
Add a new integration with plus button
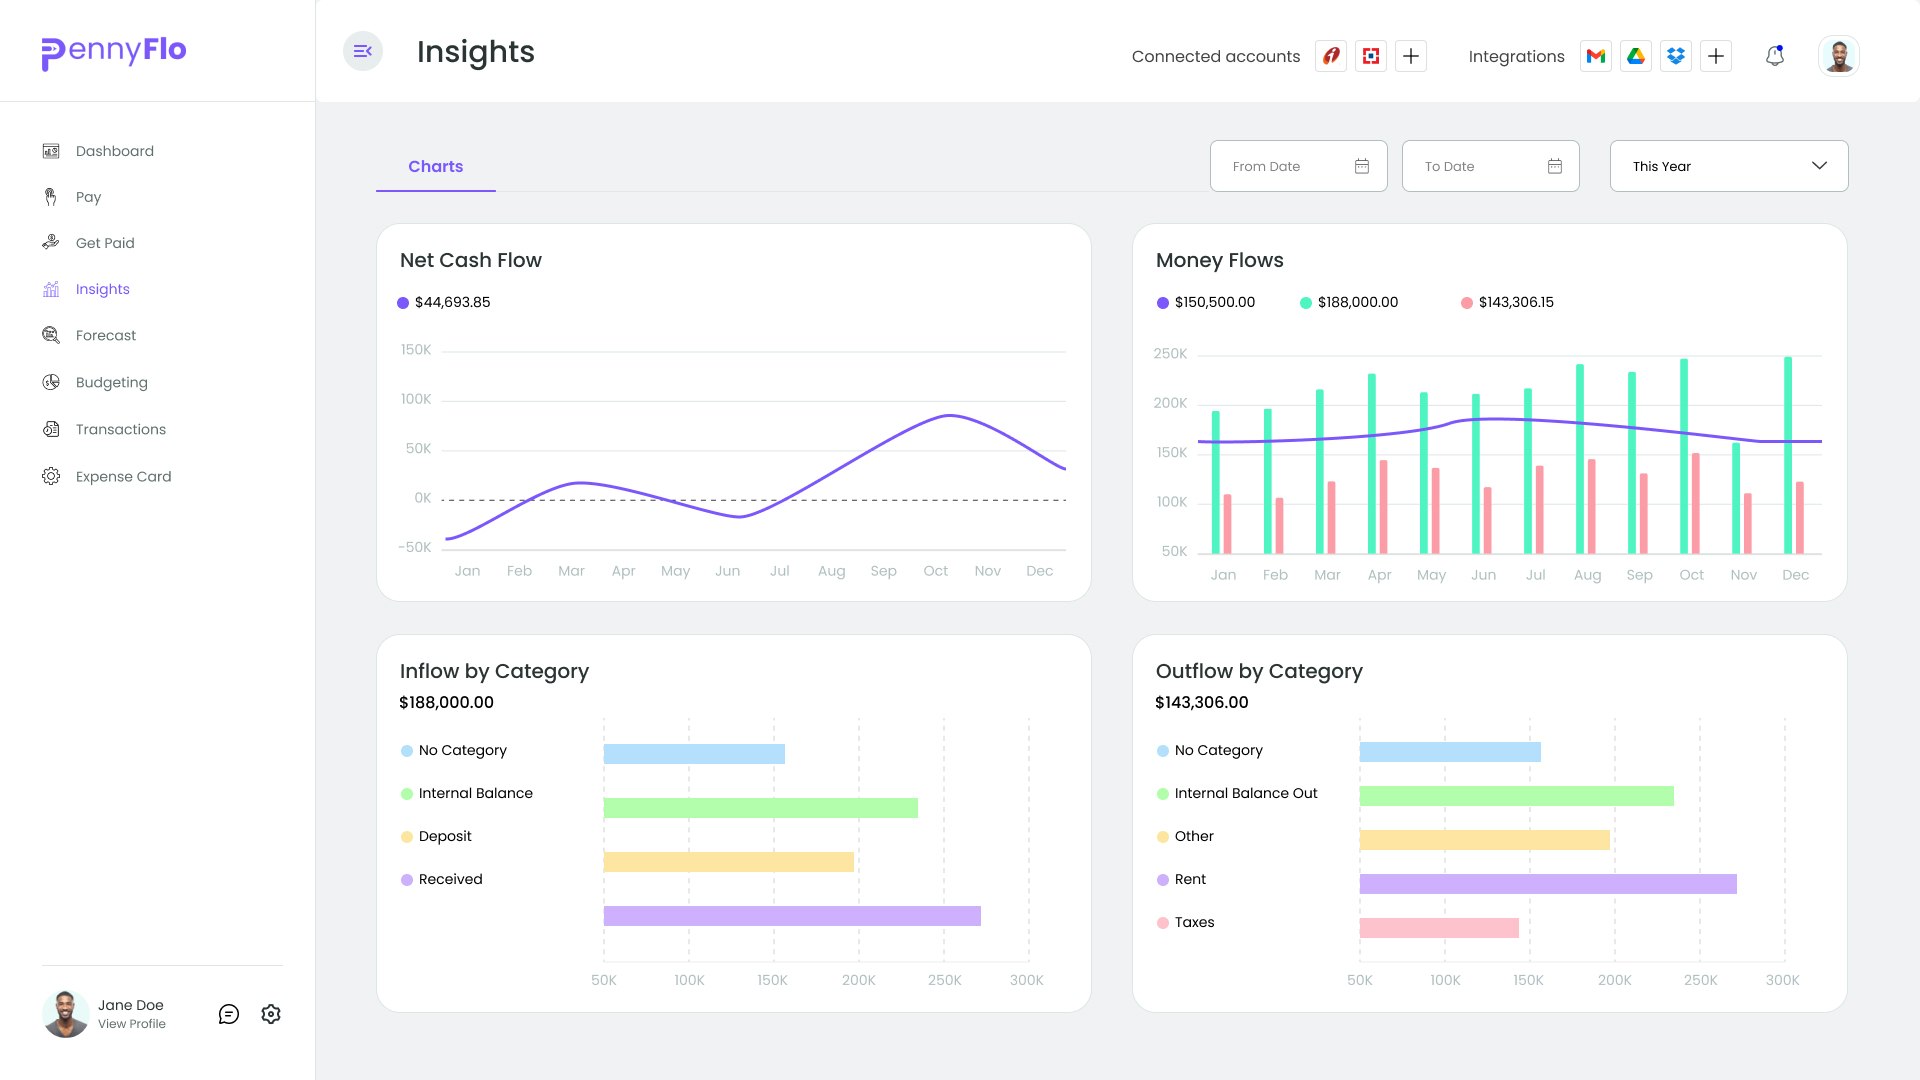1716,56
